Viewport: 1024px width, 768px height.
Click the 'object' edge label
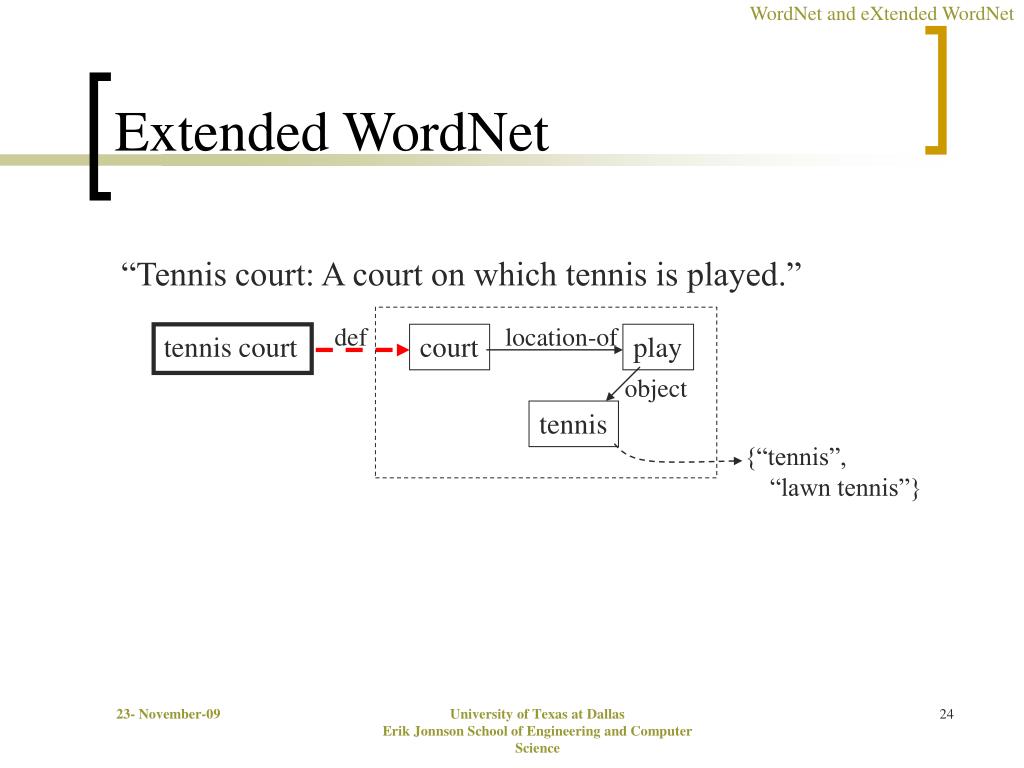pos(656,389)
